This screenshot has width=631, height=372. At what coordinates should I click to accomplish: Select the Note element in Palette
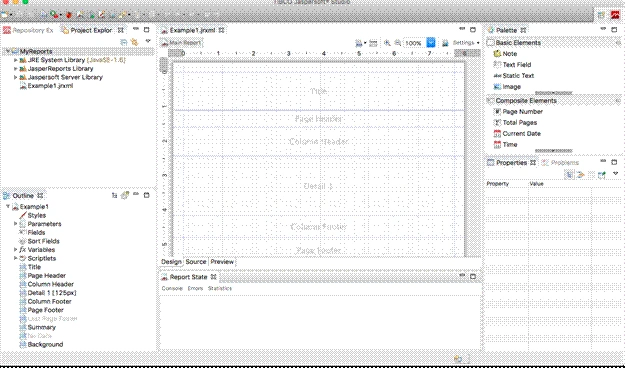[x=505, y=54]
